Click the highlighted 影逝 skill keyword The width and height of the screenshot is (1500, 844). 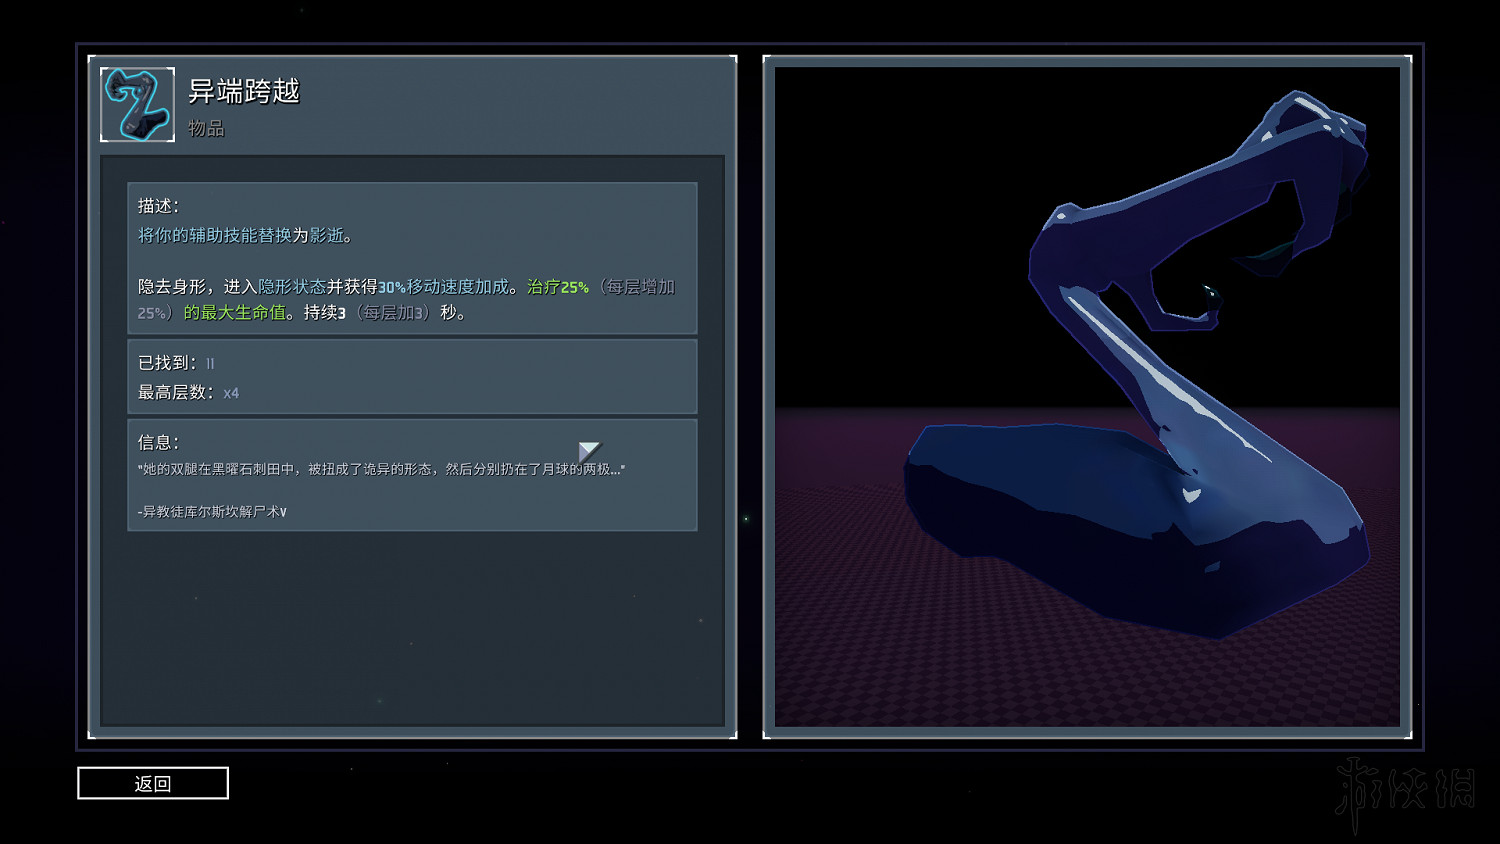326,235
